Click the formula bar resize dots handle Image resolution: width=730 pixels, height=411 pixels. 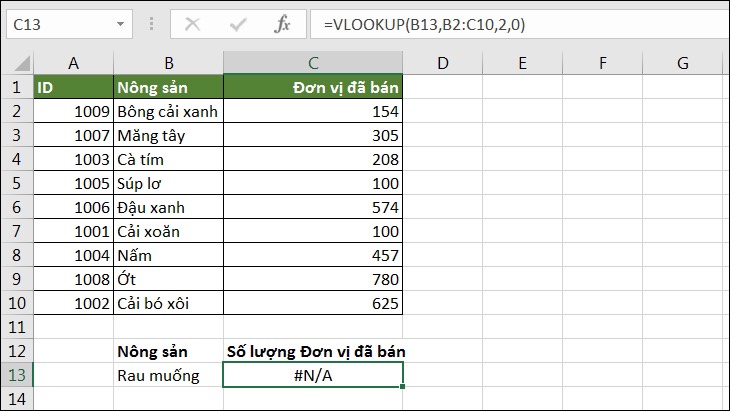151,24
